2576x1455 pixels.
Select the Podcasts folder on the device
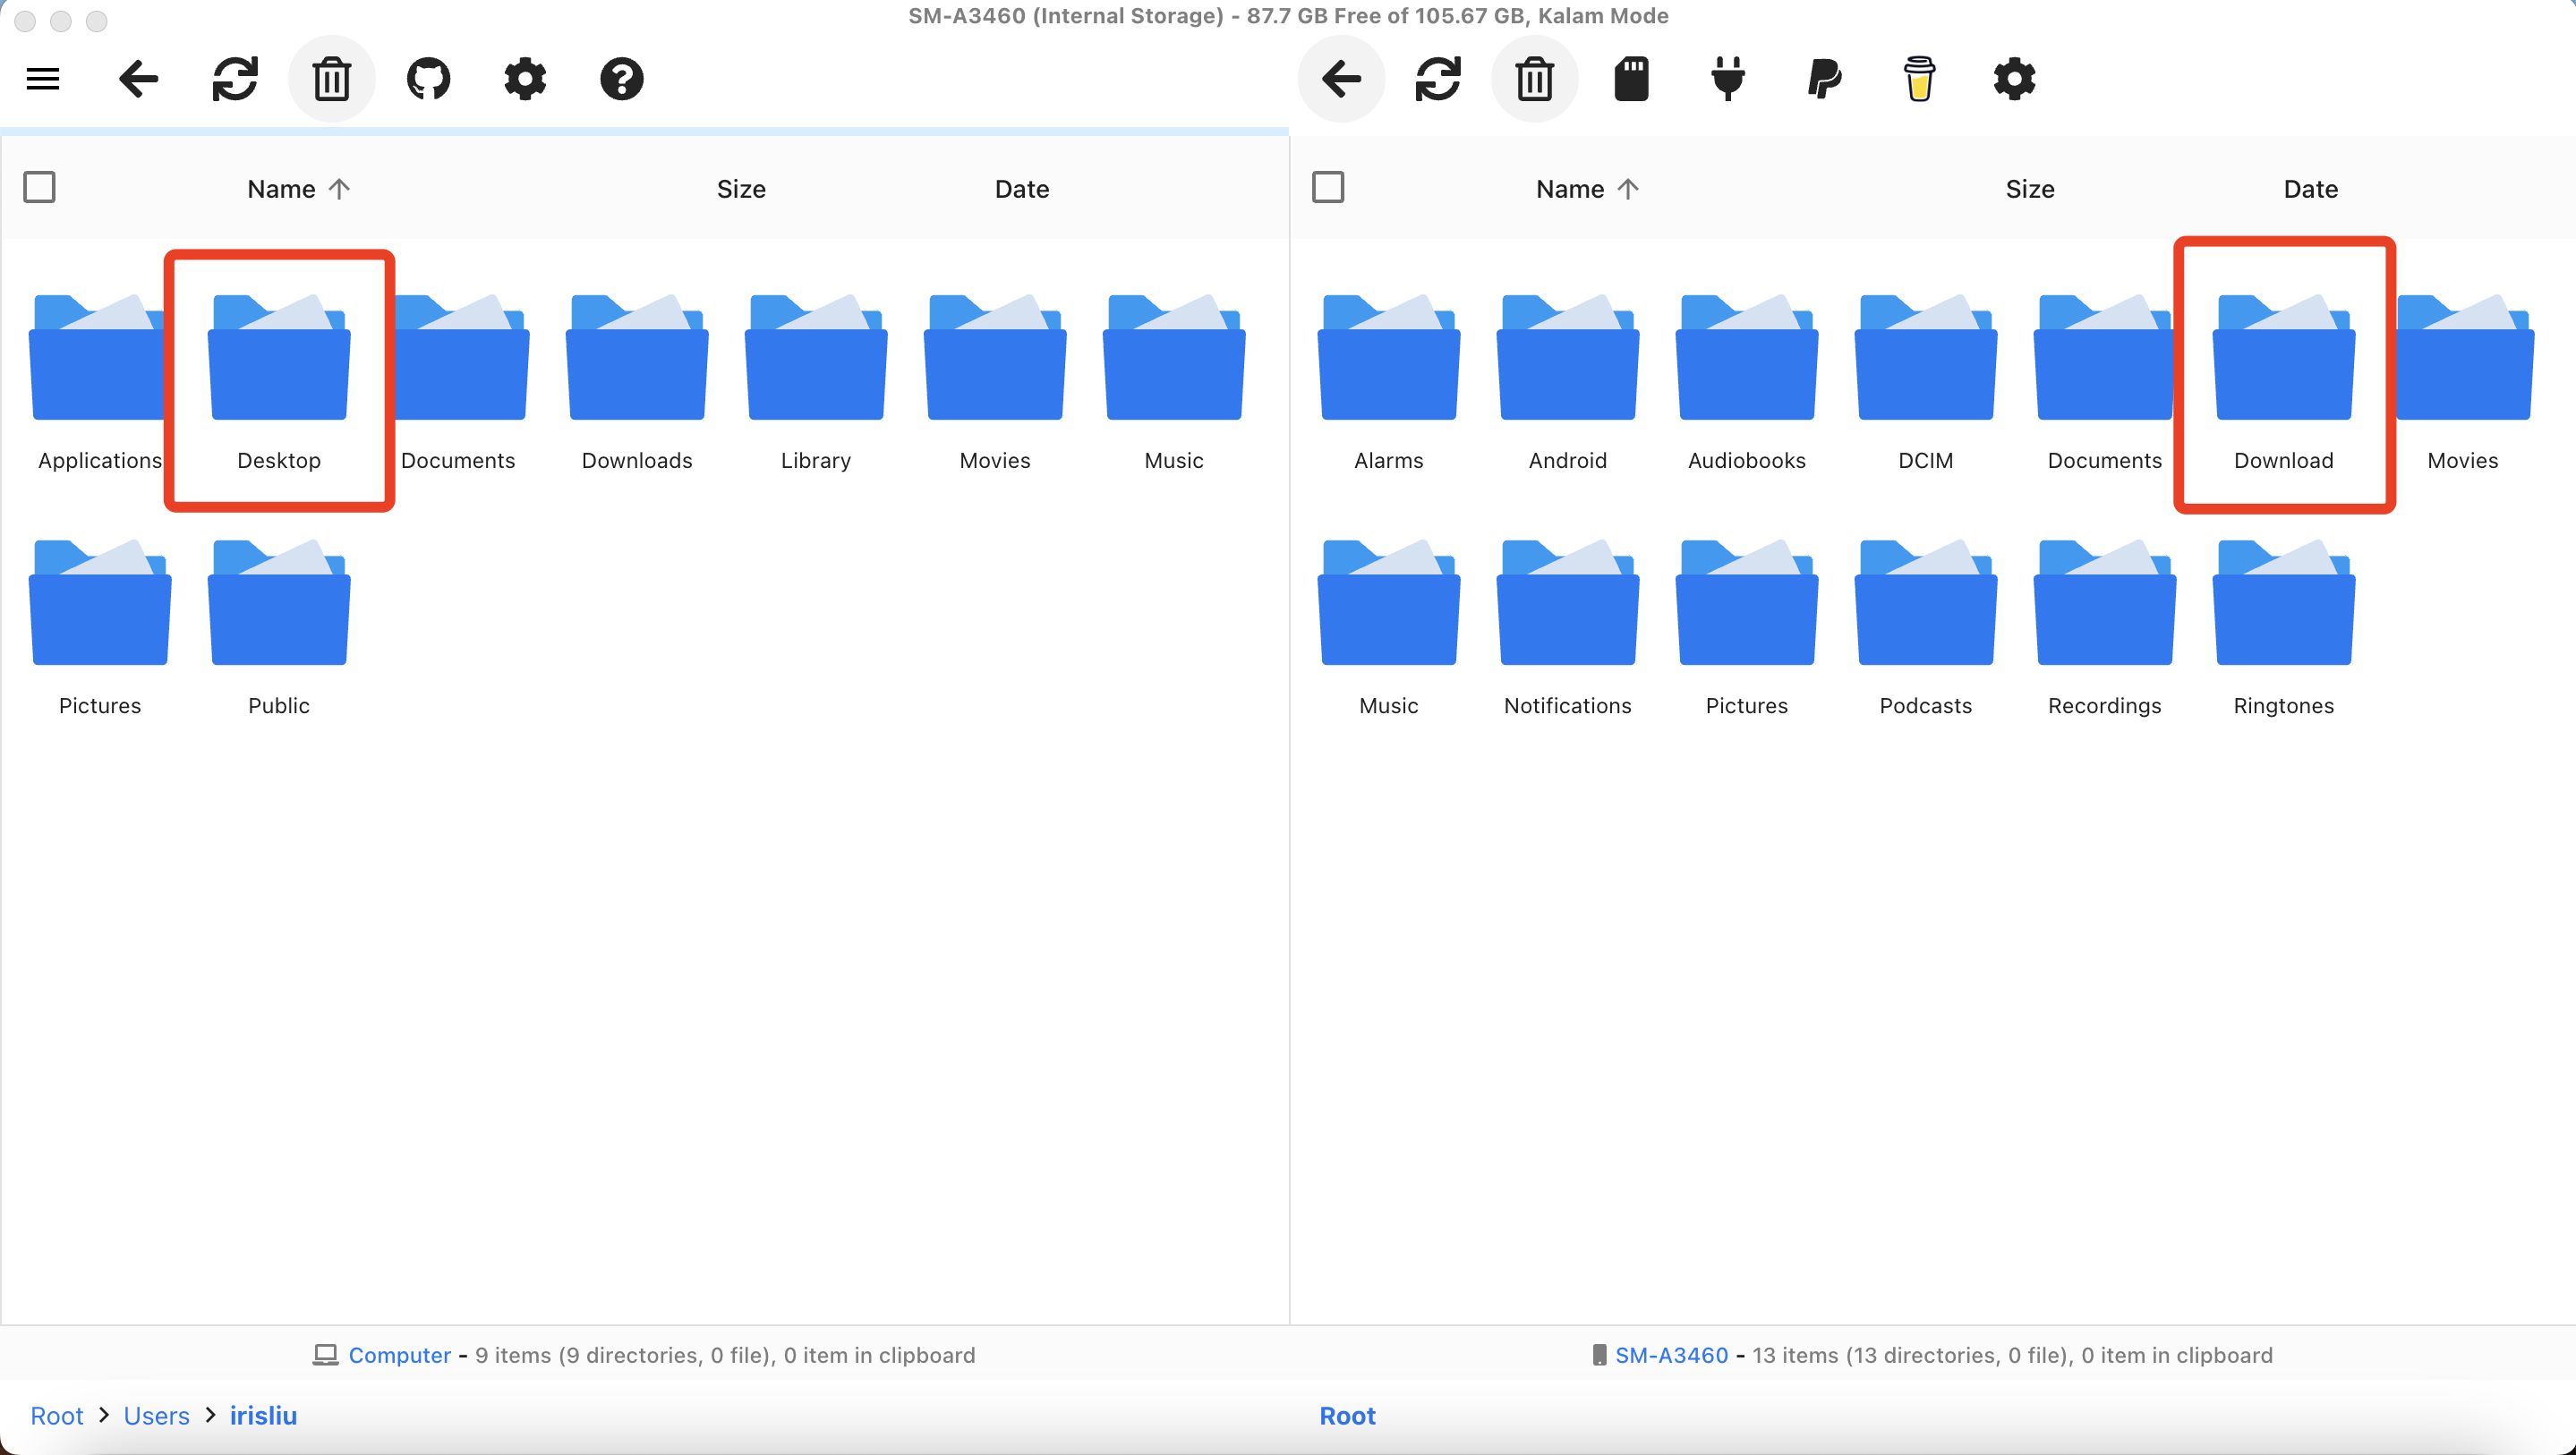1926,629
